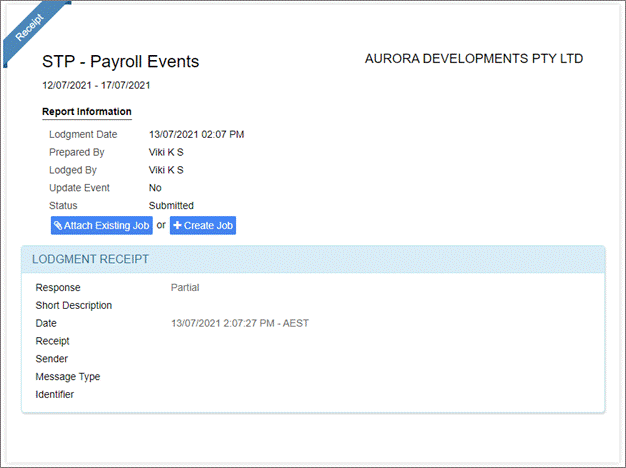The width and height of the screenshot is (626, 468).
Task: Click the Update Event label
Action: [79, 188]
